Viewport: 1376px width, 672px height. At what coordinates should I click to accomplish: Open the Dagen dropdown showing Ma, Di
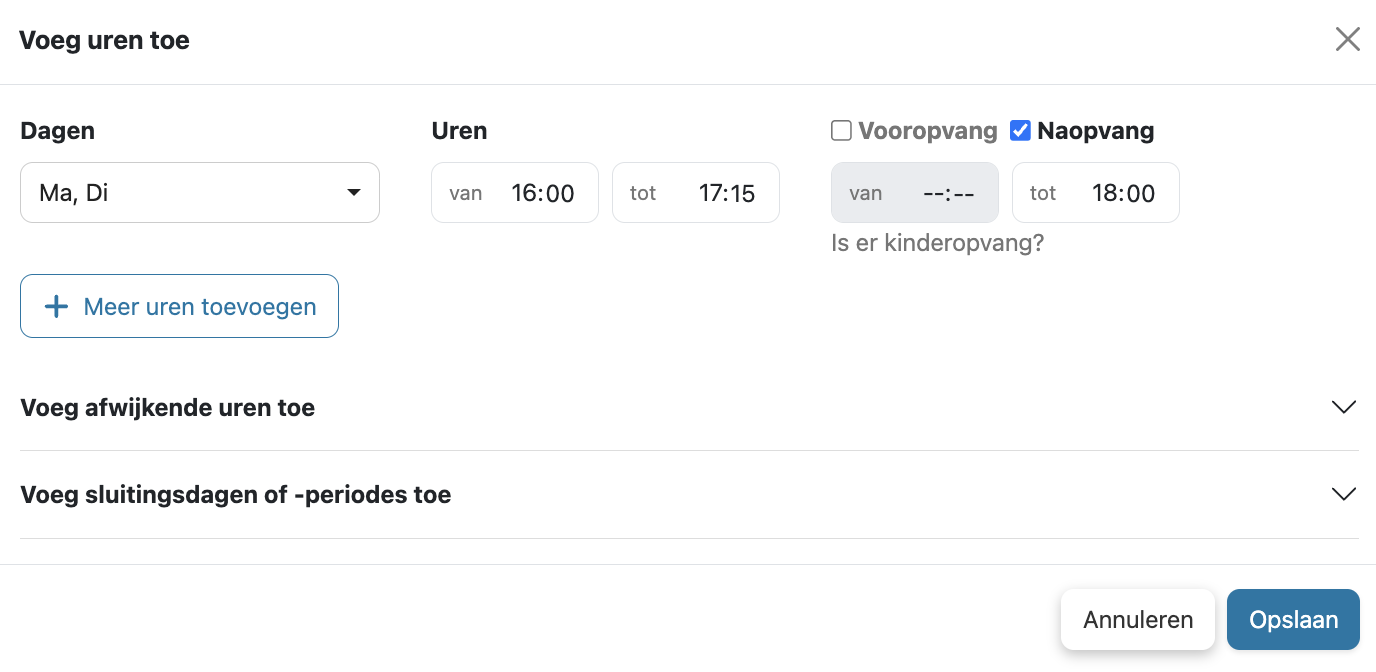(200, 192)
